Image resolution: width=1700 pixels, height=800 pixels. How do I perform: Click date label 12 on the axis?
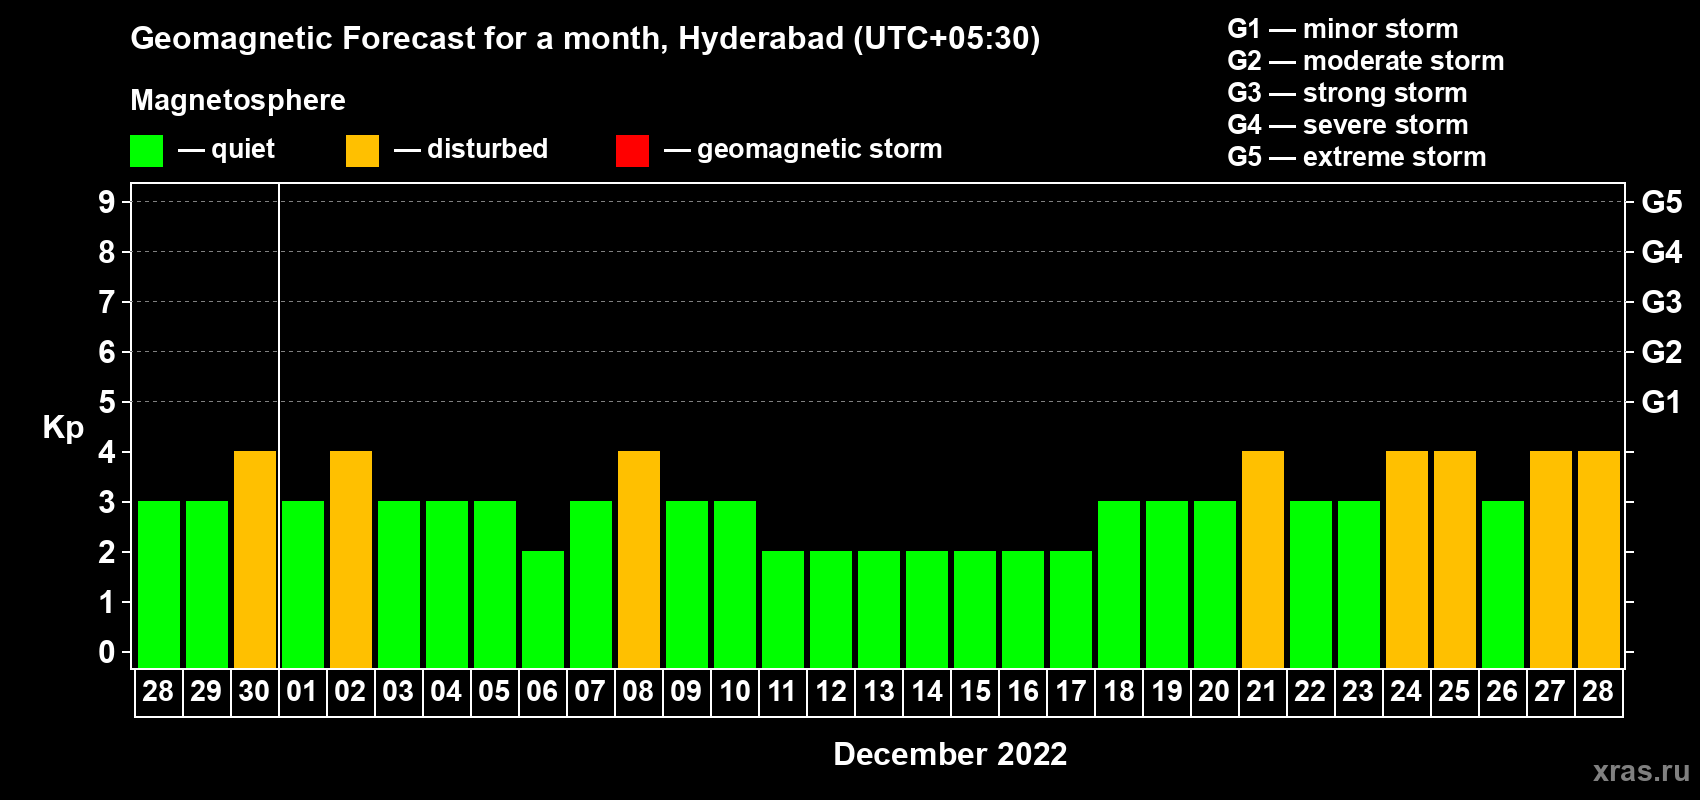830,691
